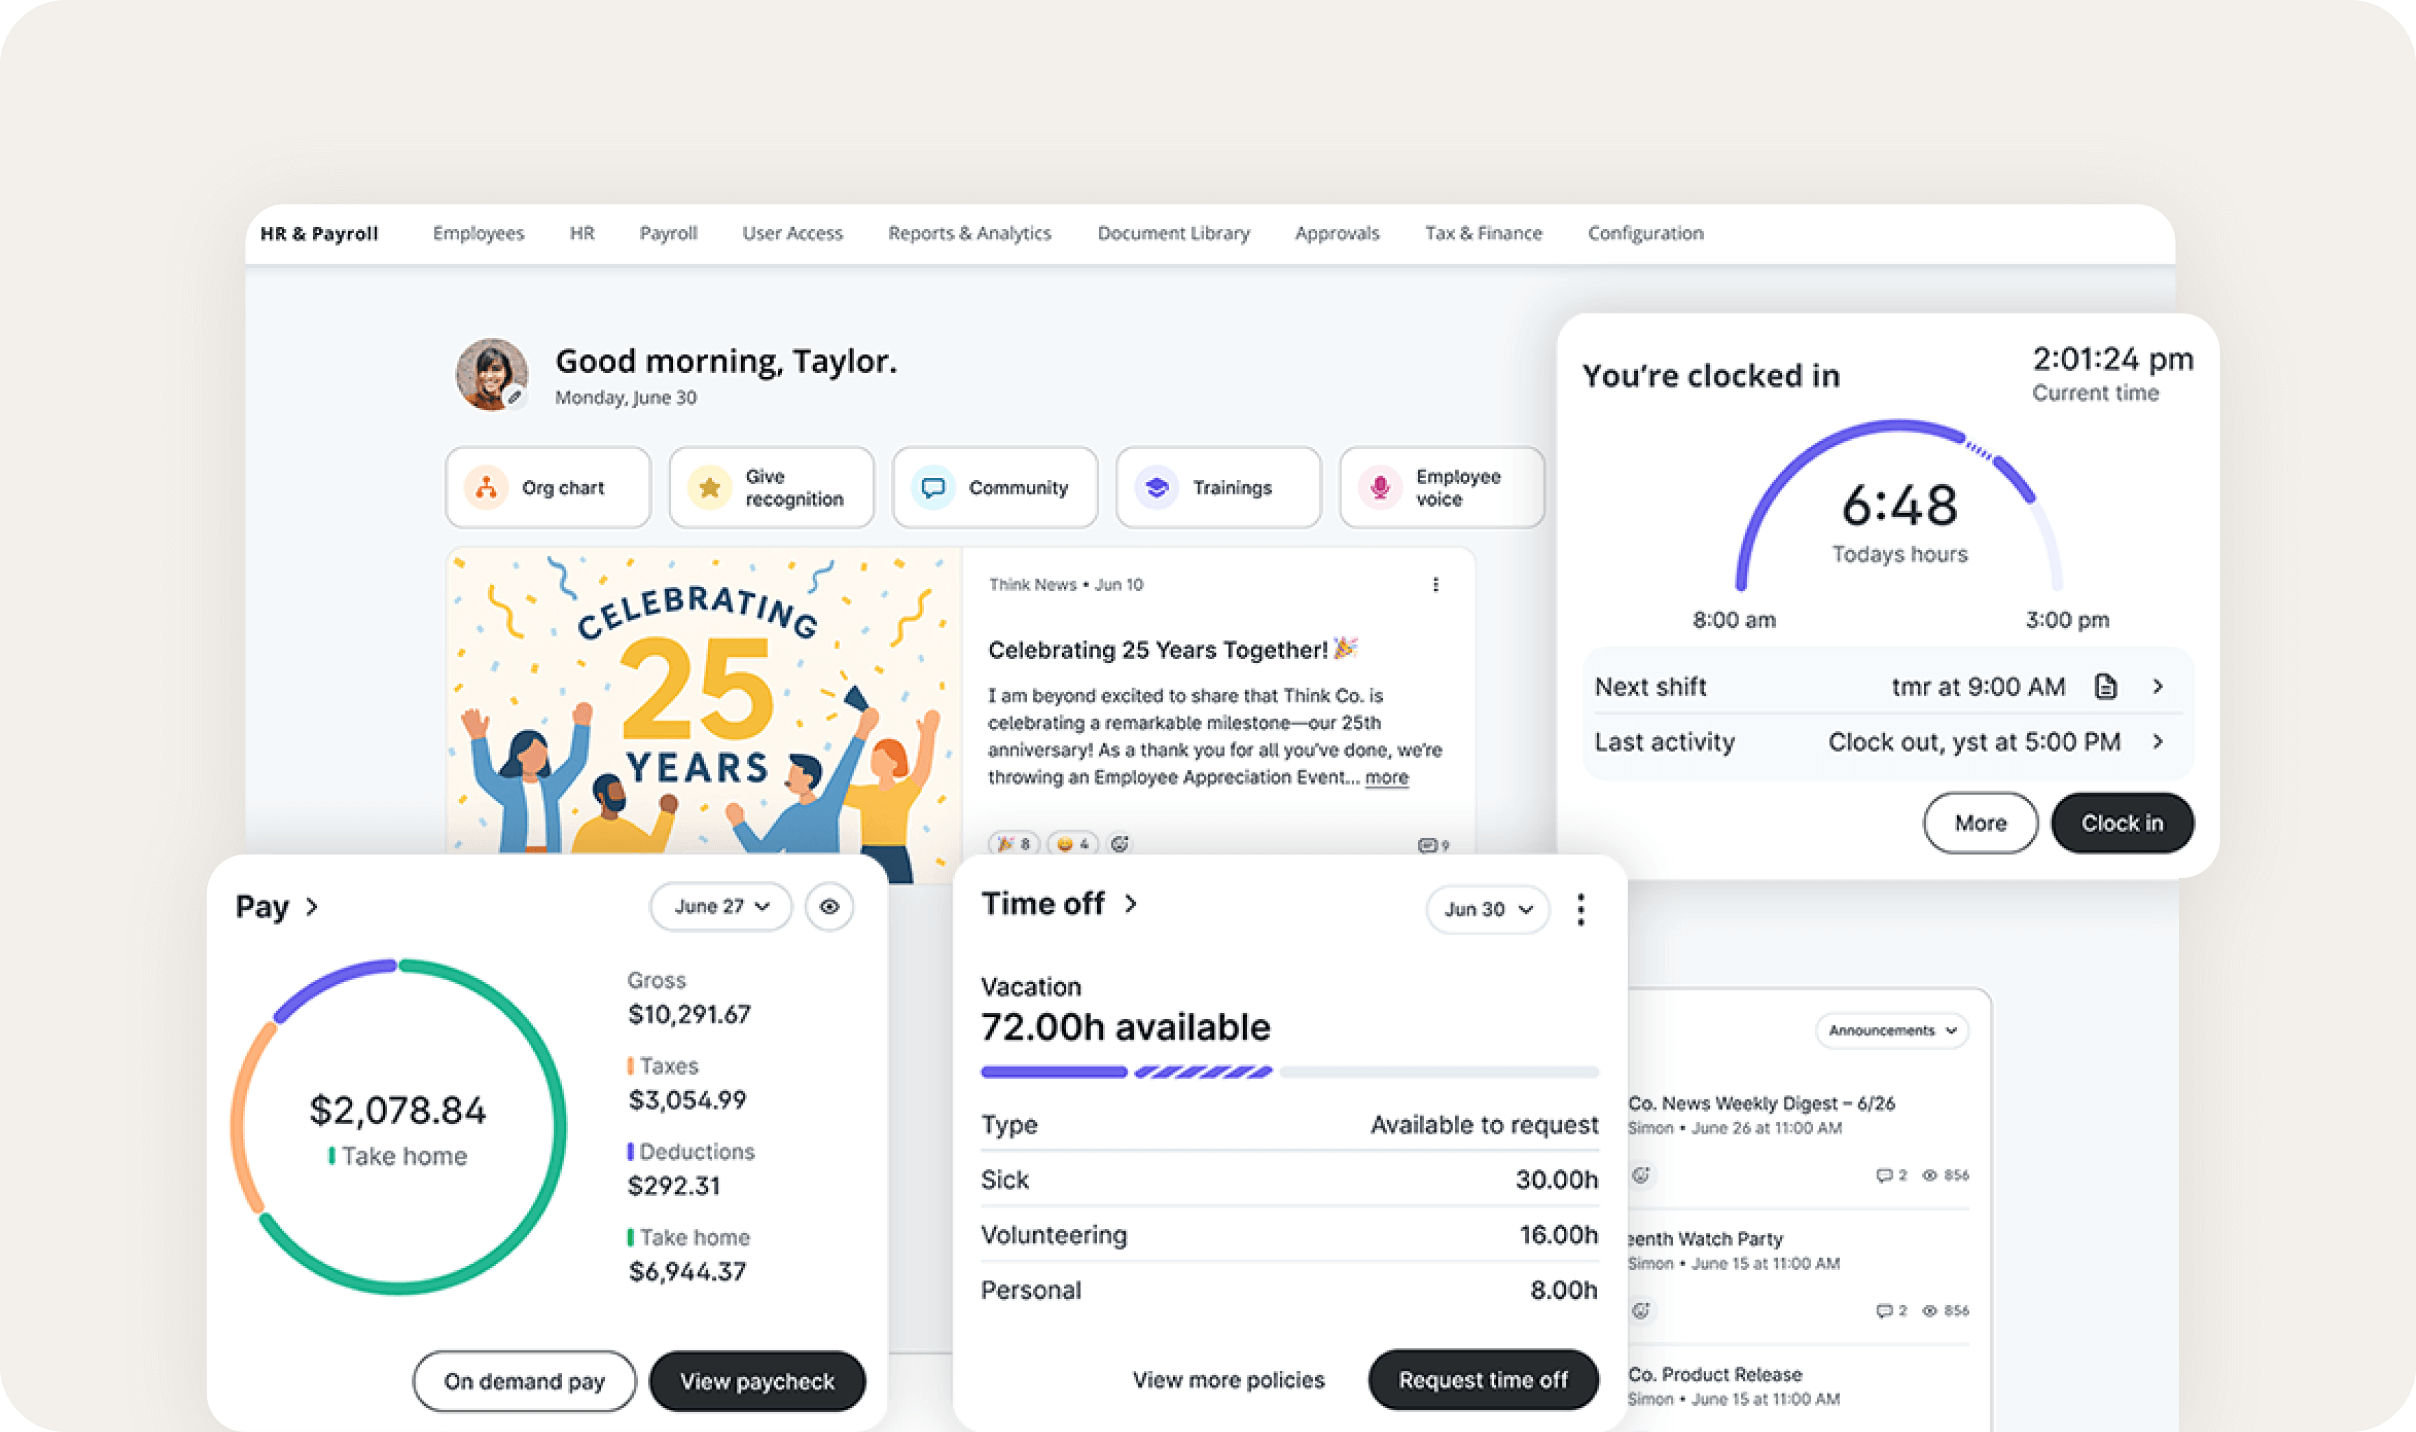This screenshot has width=2416, height=1432.
Task: Click the Employee voice microphone icon
Action: click(x=1380, y=488)
